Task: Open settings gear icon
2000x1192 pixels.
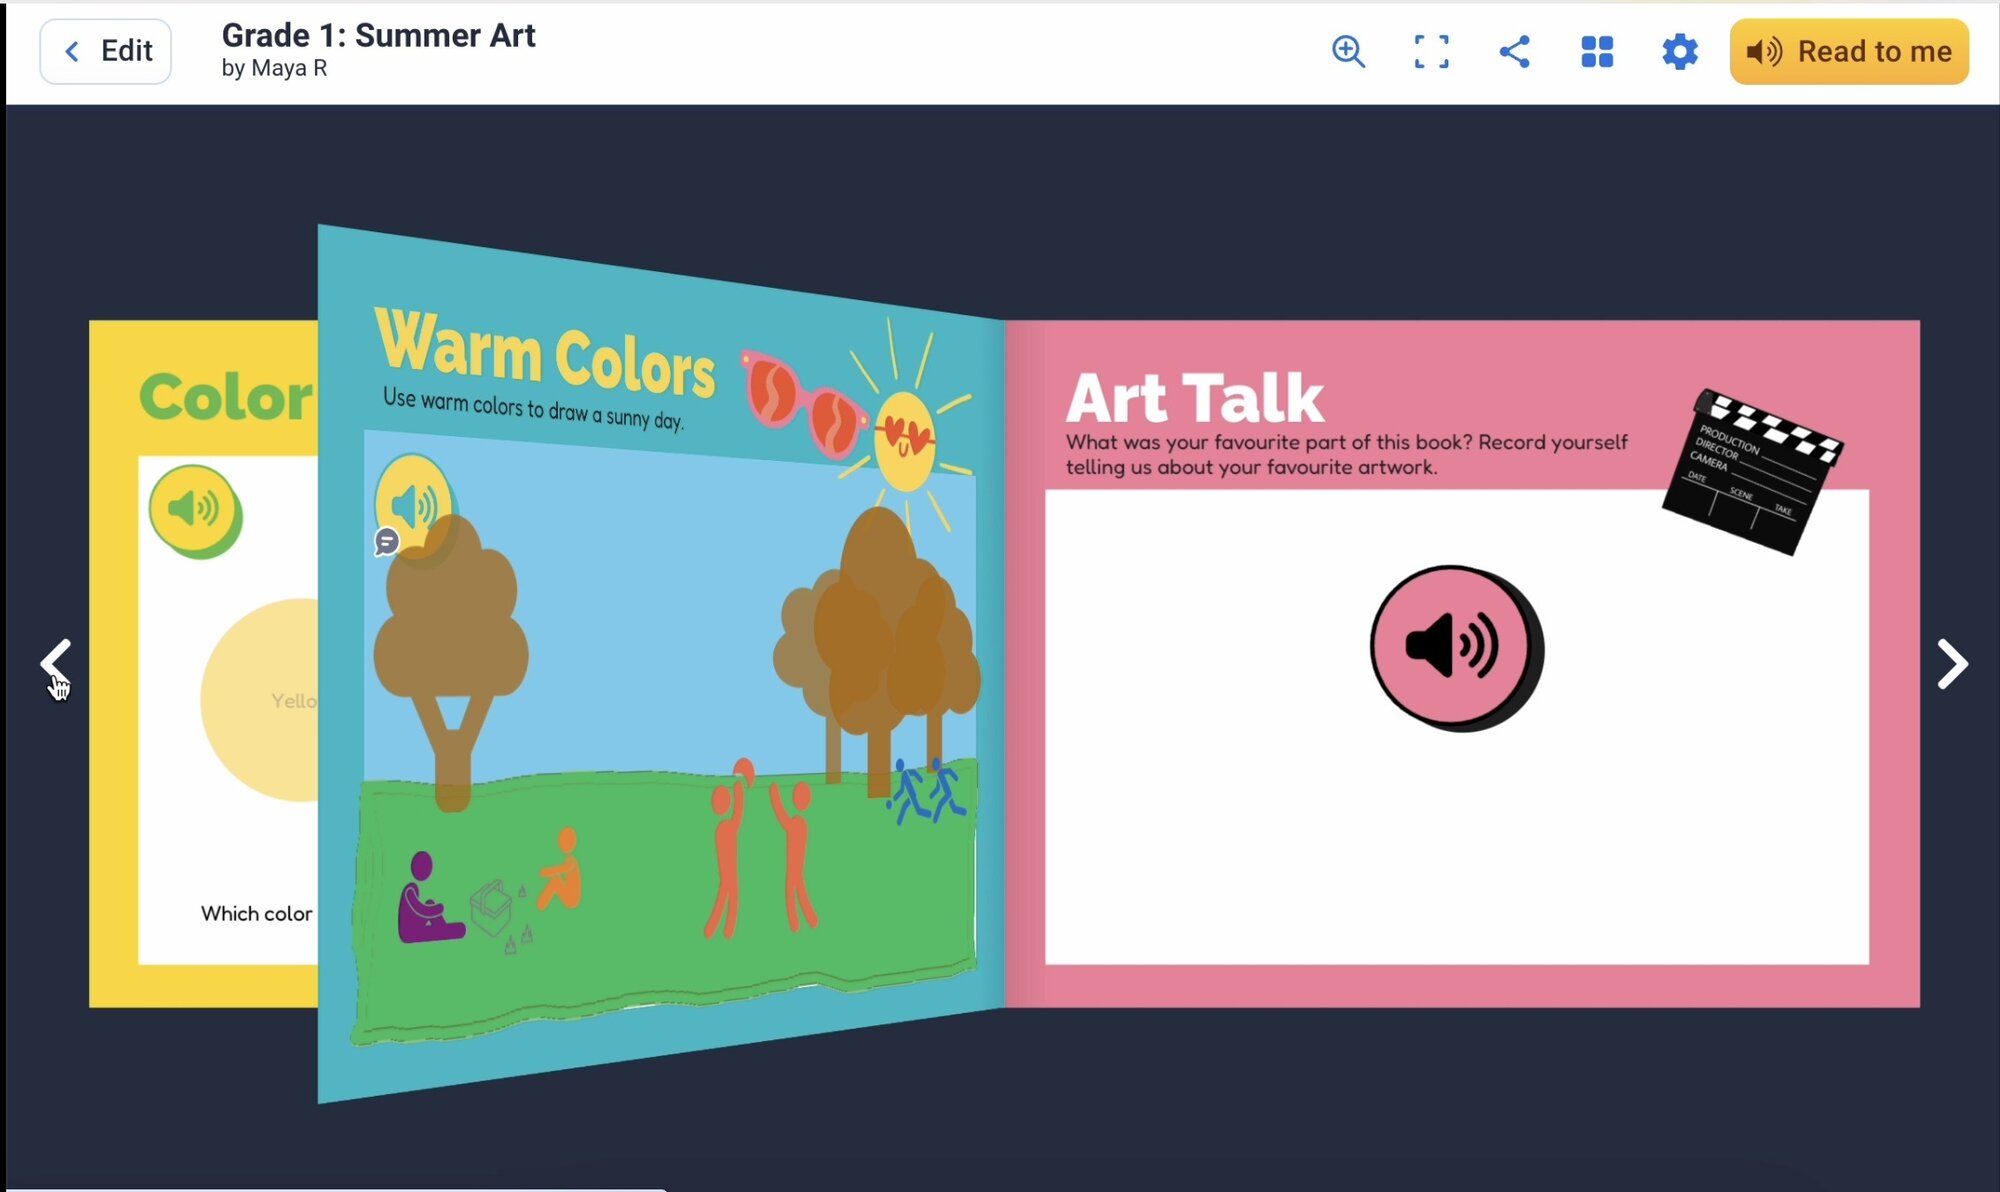Action: [1680, 51]
